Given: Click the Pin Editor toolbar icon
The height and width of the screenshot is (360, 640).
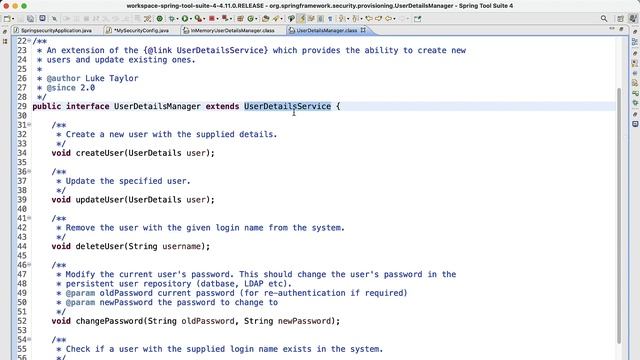Looking at the screenshot, I should (x=418, y=19).
